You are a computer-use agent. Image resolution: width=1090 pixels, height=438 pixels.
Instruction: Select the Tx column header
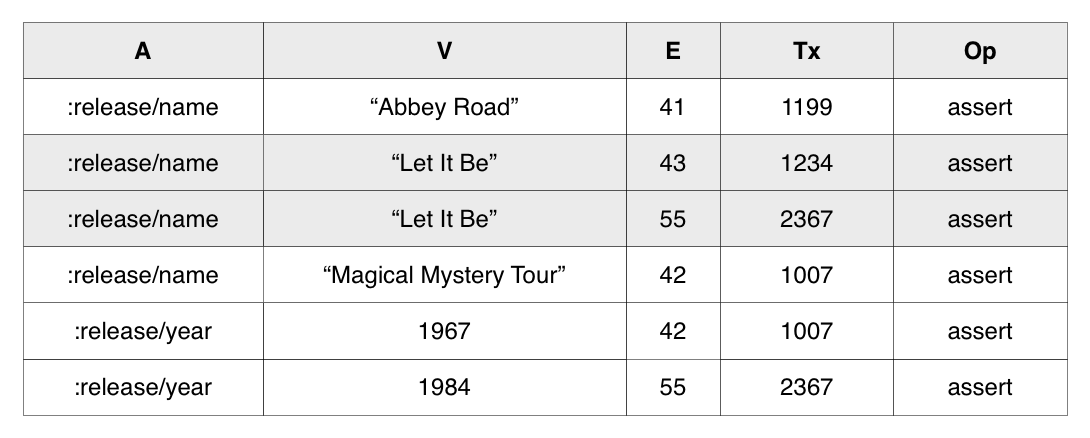tap(807, 51)
